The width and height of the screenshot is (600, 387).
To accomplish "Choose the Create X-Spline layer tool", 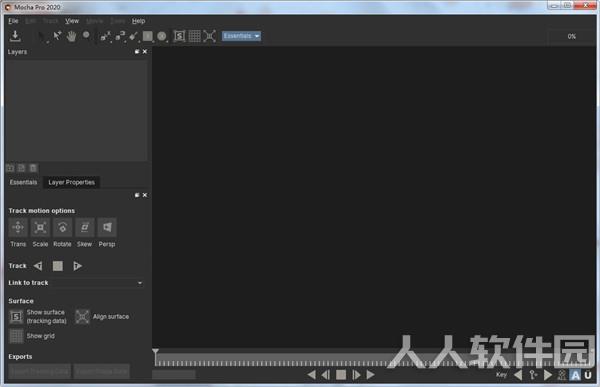I will click(105, 36).
